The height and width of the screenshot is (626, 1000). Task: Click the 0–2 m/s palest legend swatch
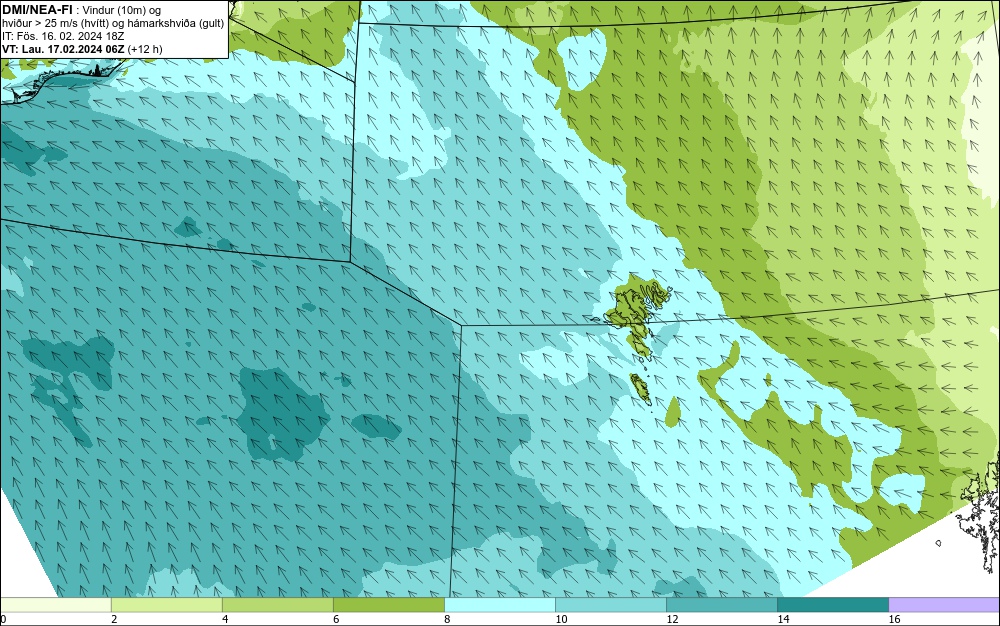(x=55, y=605)
